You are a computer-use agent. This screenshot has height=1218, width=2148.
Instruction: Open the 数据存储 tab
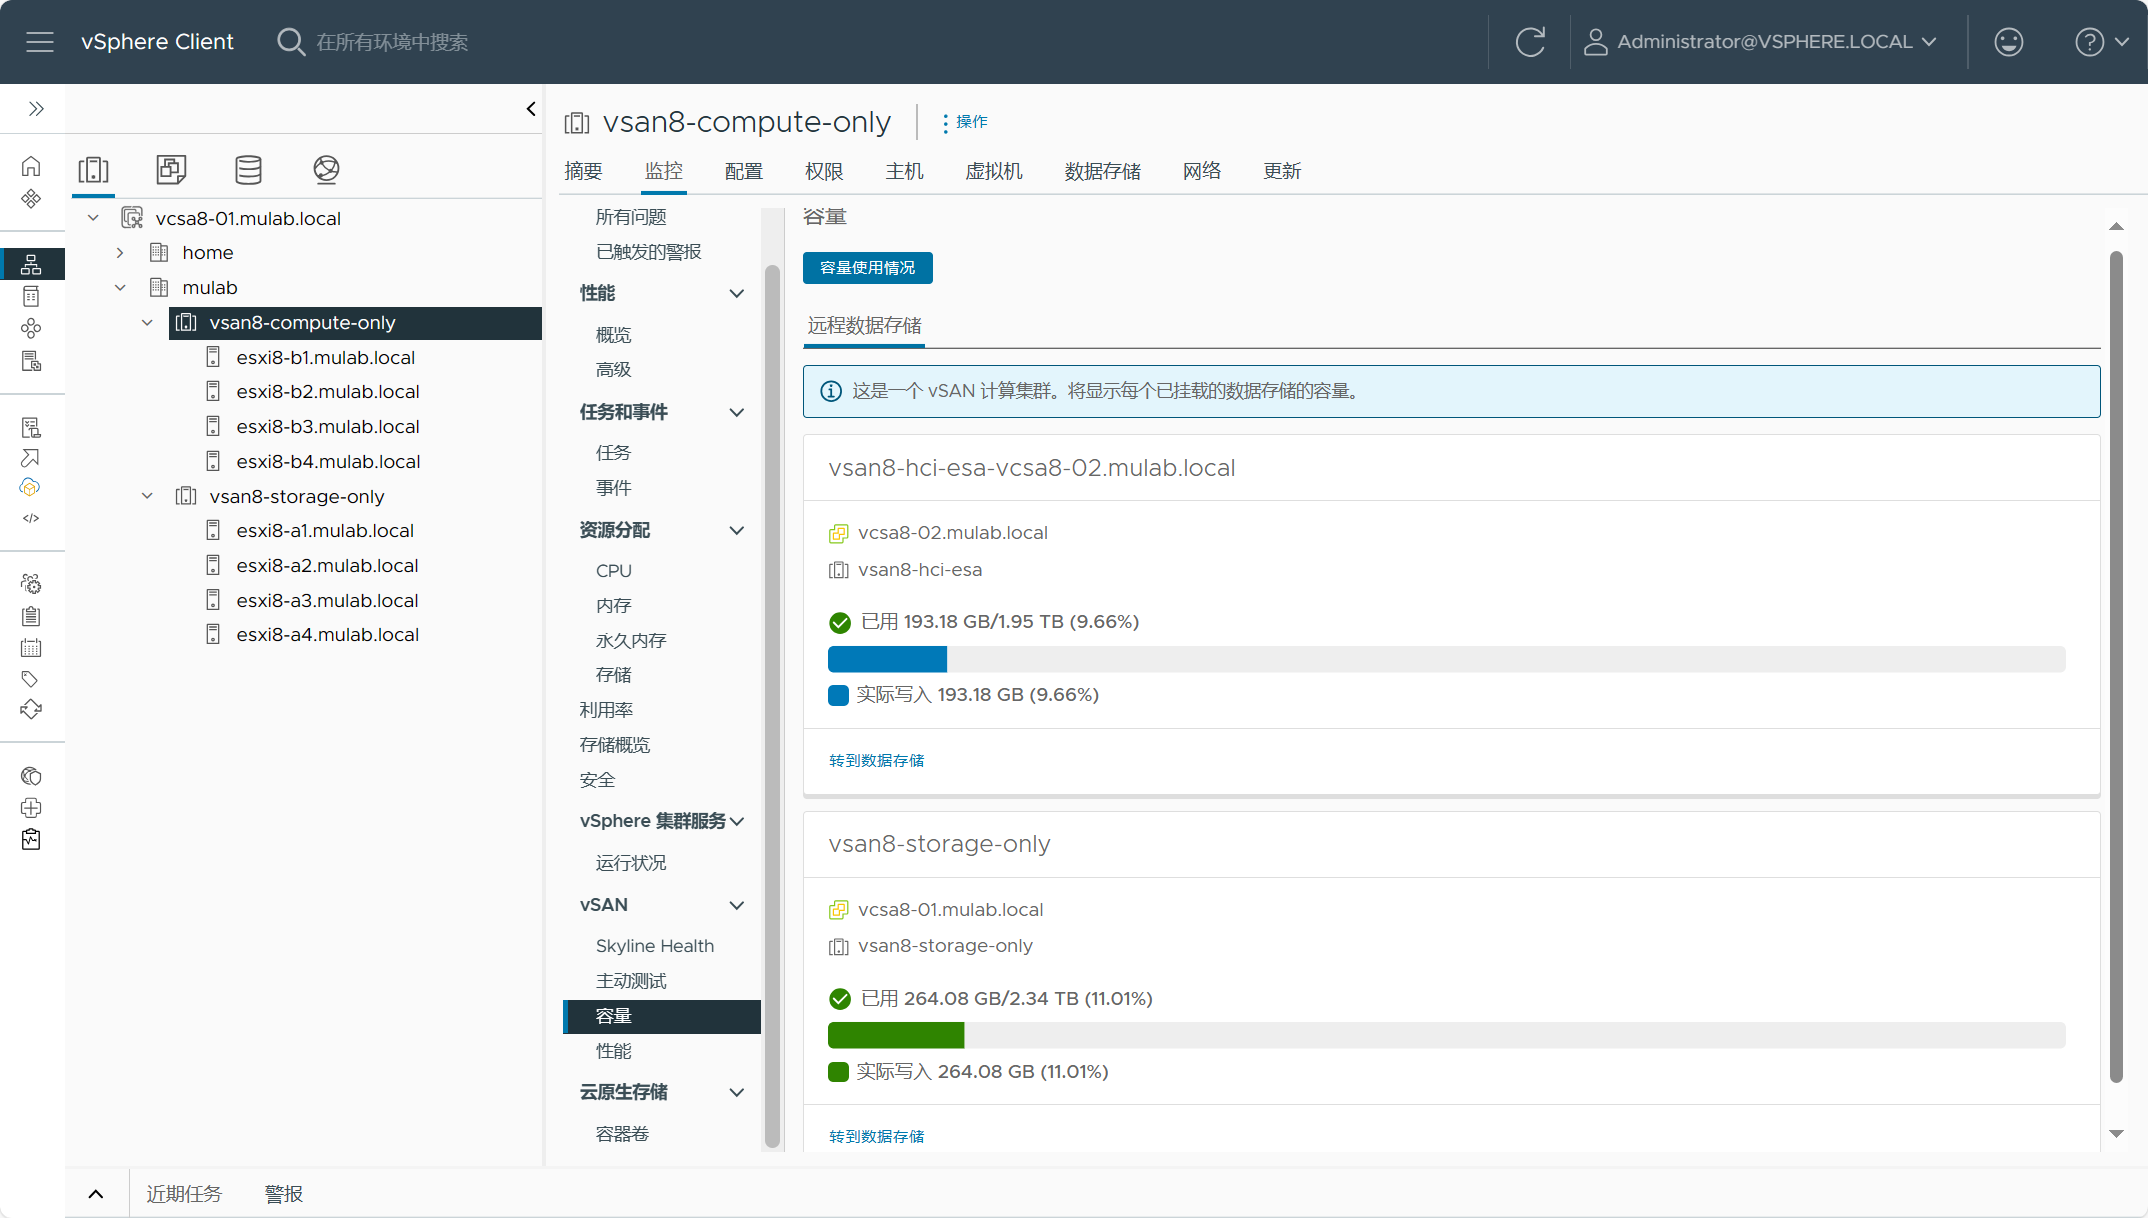1102,172
